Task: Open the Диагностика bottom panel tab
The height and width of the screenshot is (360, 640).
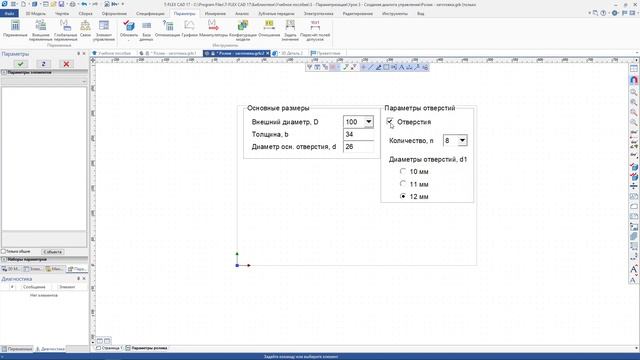Action: point(50,349)
